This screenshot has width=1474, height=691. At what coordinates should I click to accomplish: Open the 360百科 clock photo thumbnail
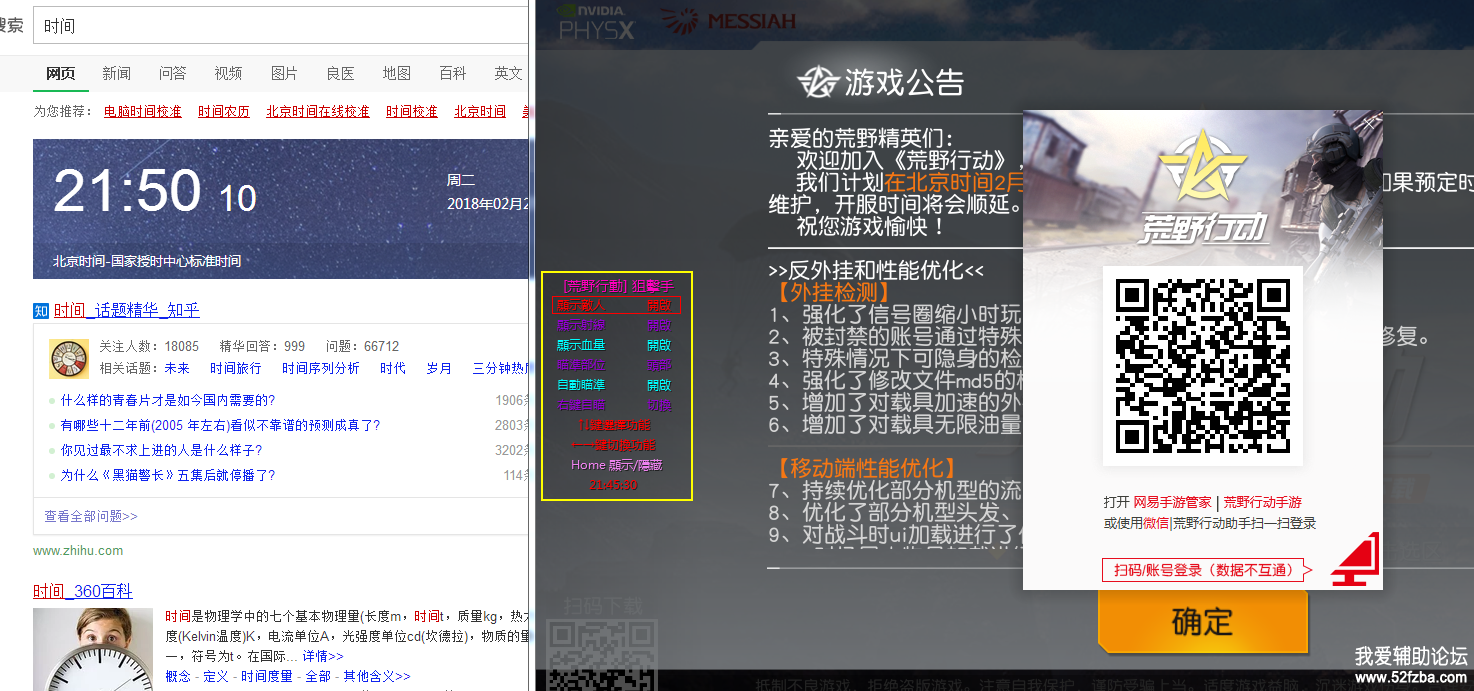click(x=93, y=649)
